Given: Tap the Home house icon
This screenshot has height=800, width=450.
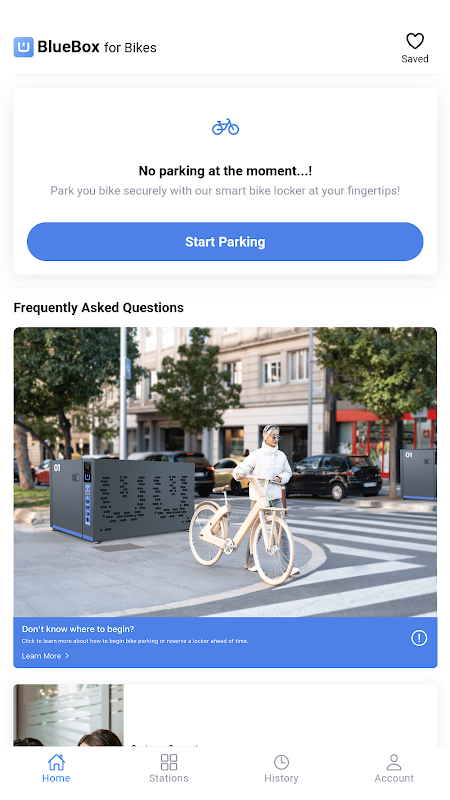Looking at the screenshot, I should [56, 762].
